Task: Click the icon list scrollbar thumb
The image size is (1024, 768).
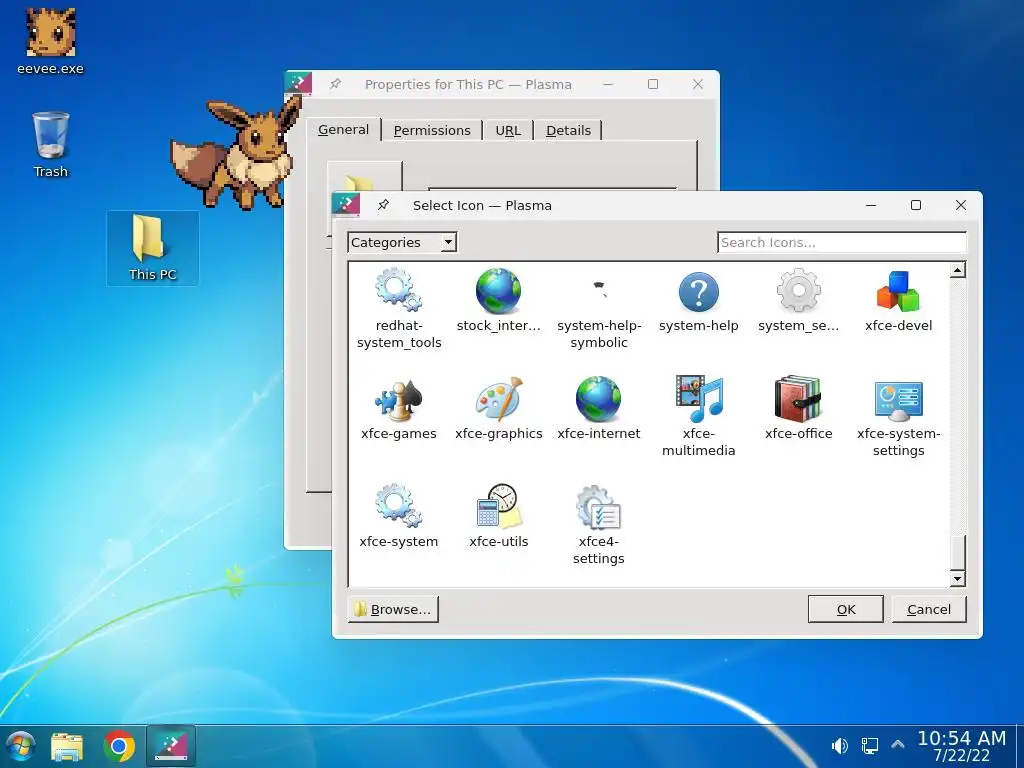Action: (x=957, y=553)
